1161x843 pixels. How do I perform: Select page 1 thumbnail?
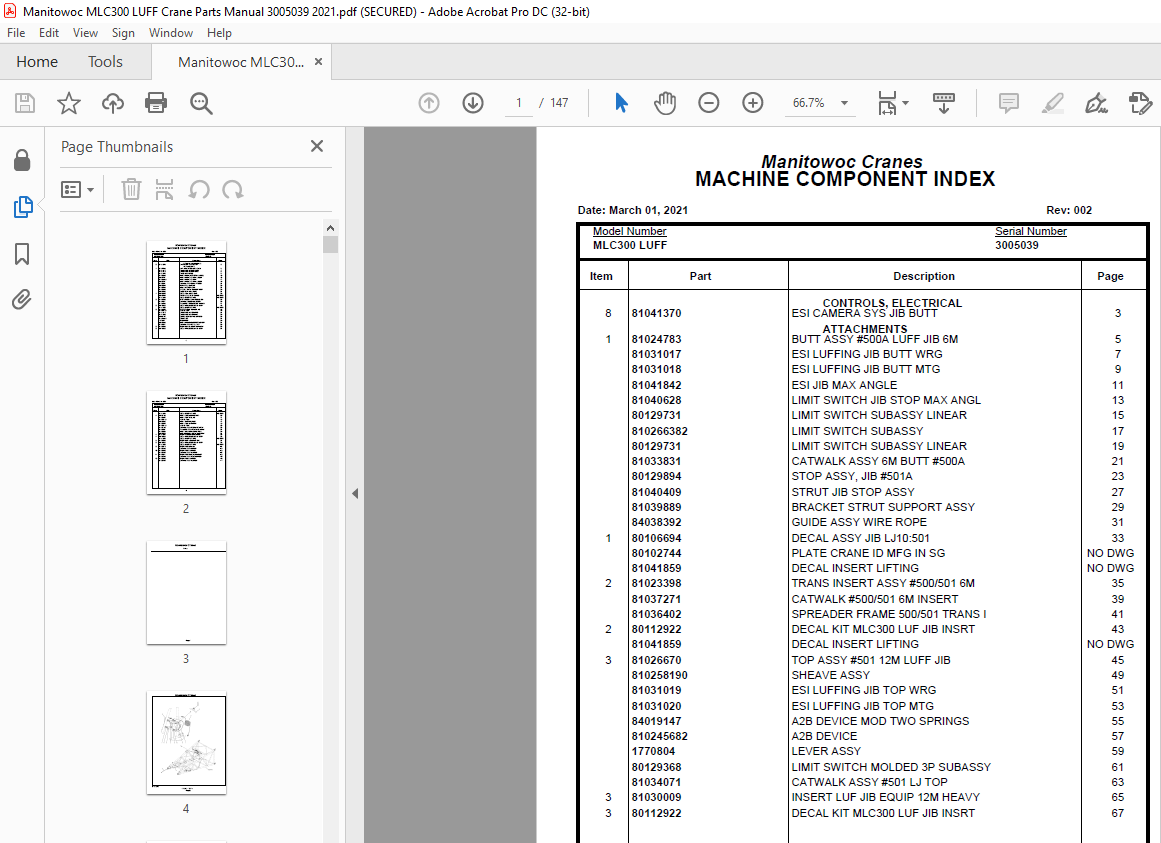point(187,292)
